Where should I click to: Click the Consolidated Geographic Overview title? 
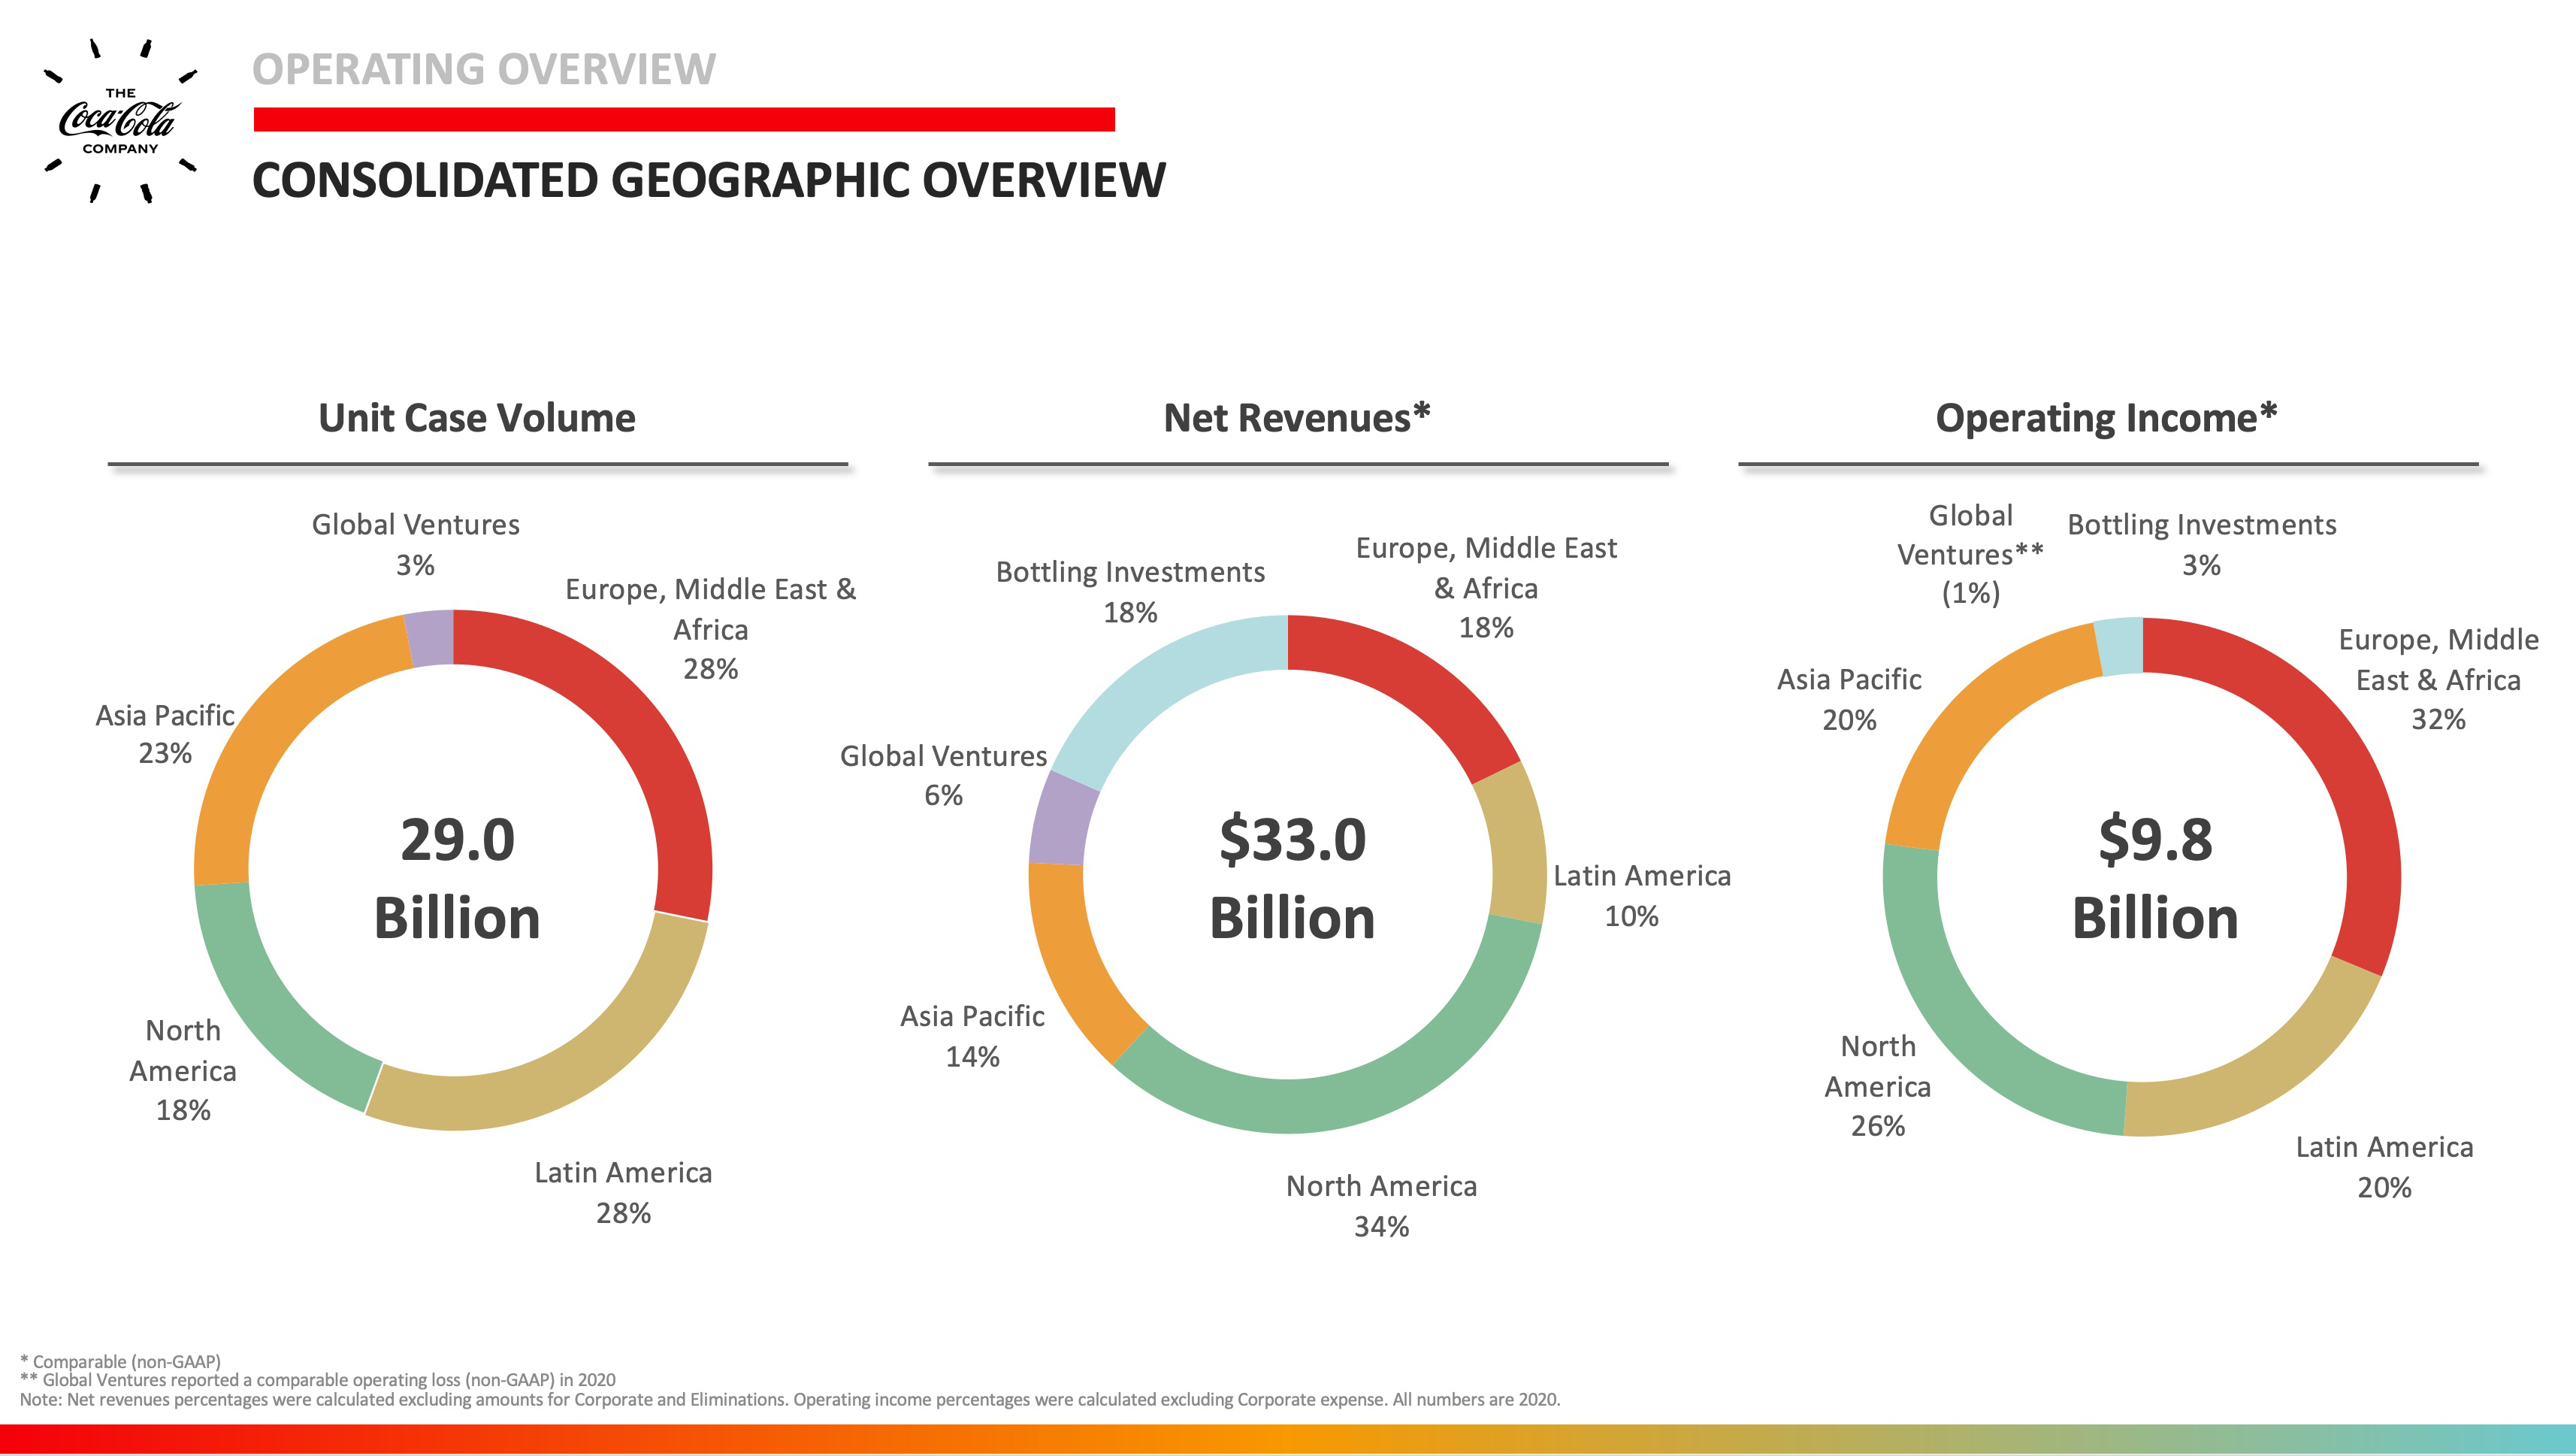coord(708,181)
